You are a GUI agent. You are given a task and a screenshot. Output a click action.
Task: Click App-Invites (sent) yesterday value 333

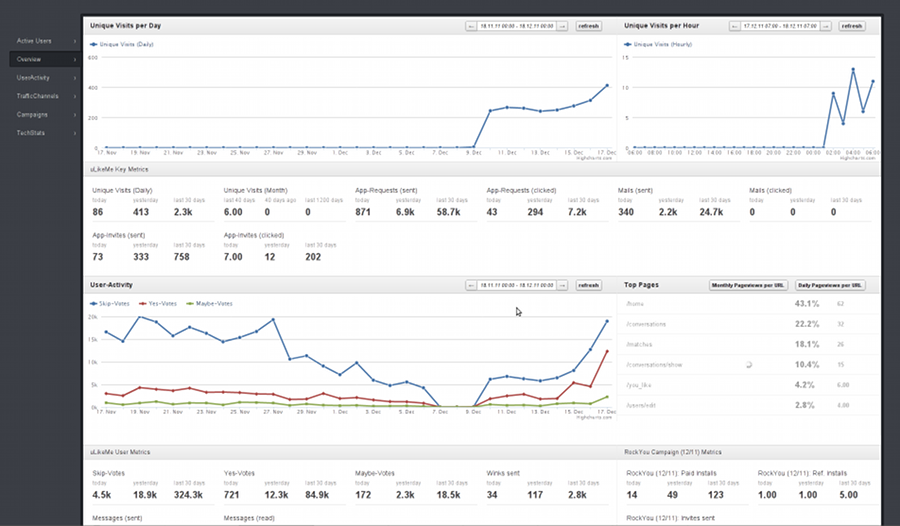(141, 257)
